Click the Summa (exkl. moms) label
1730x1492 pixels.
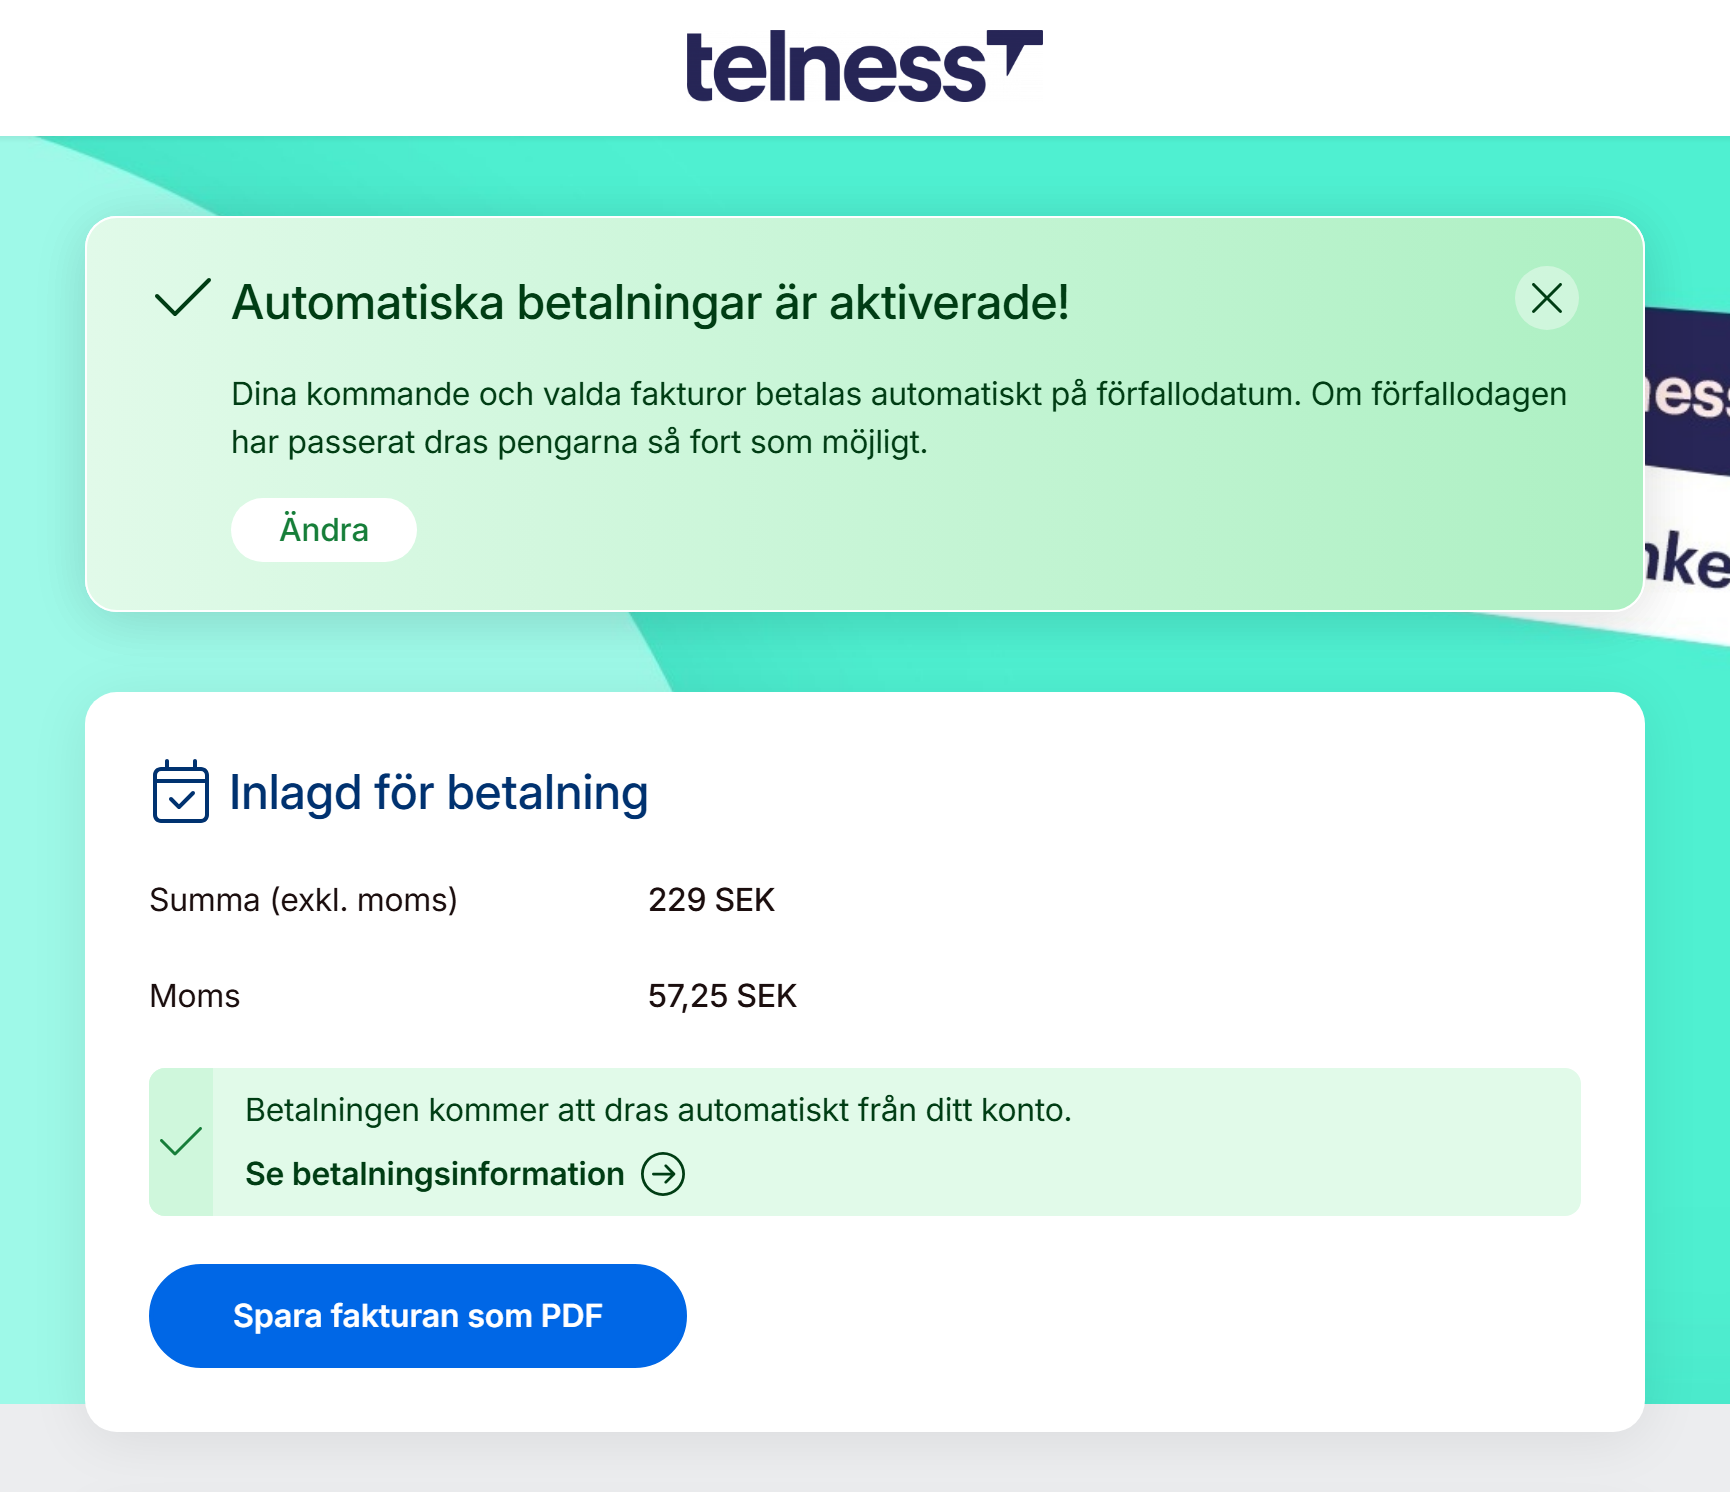coord(303,899)
